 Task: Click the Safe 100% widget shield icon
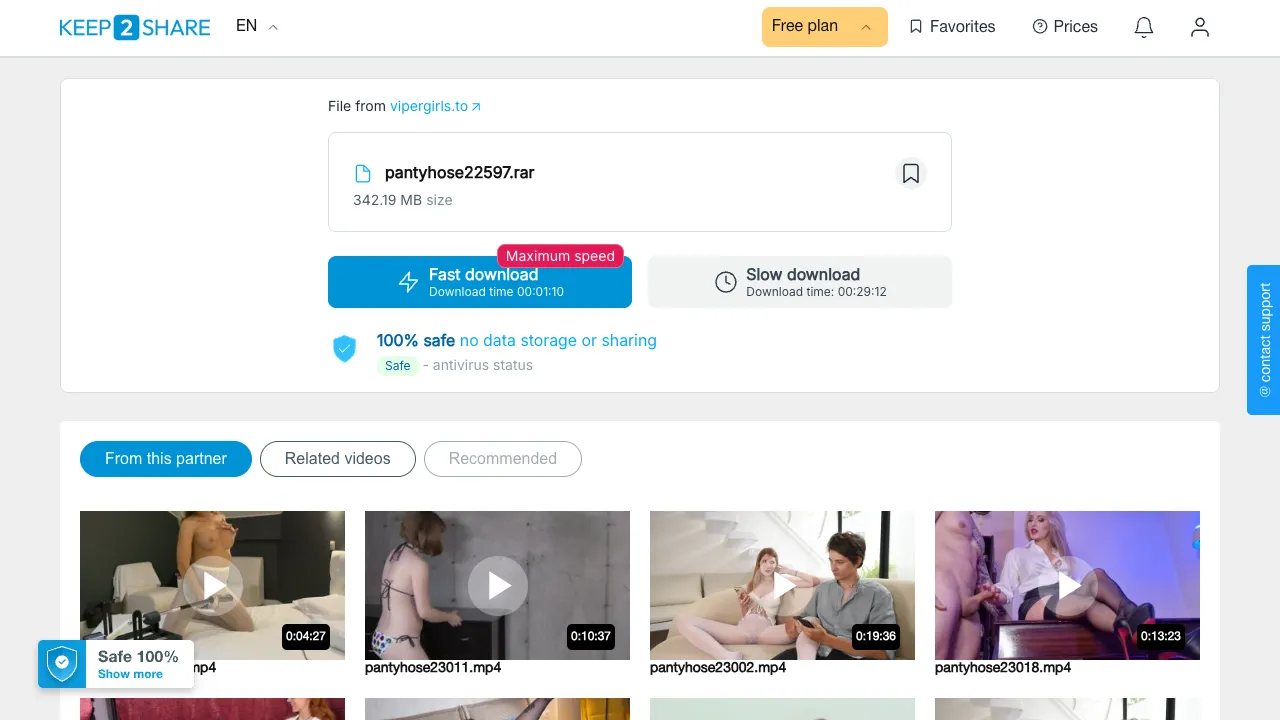click(63, 664)
